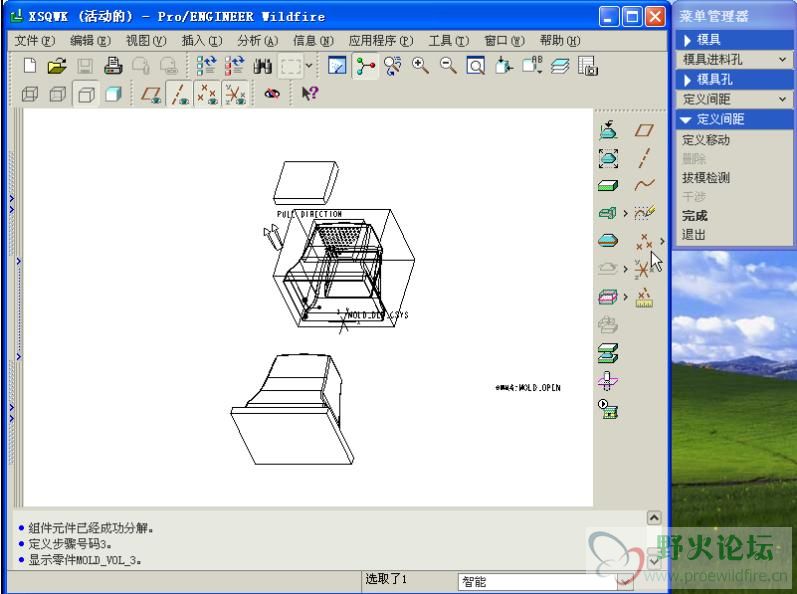
Task: Select the parting surface tool icon
Action: click(608, 240)
